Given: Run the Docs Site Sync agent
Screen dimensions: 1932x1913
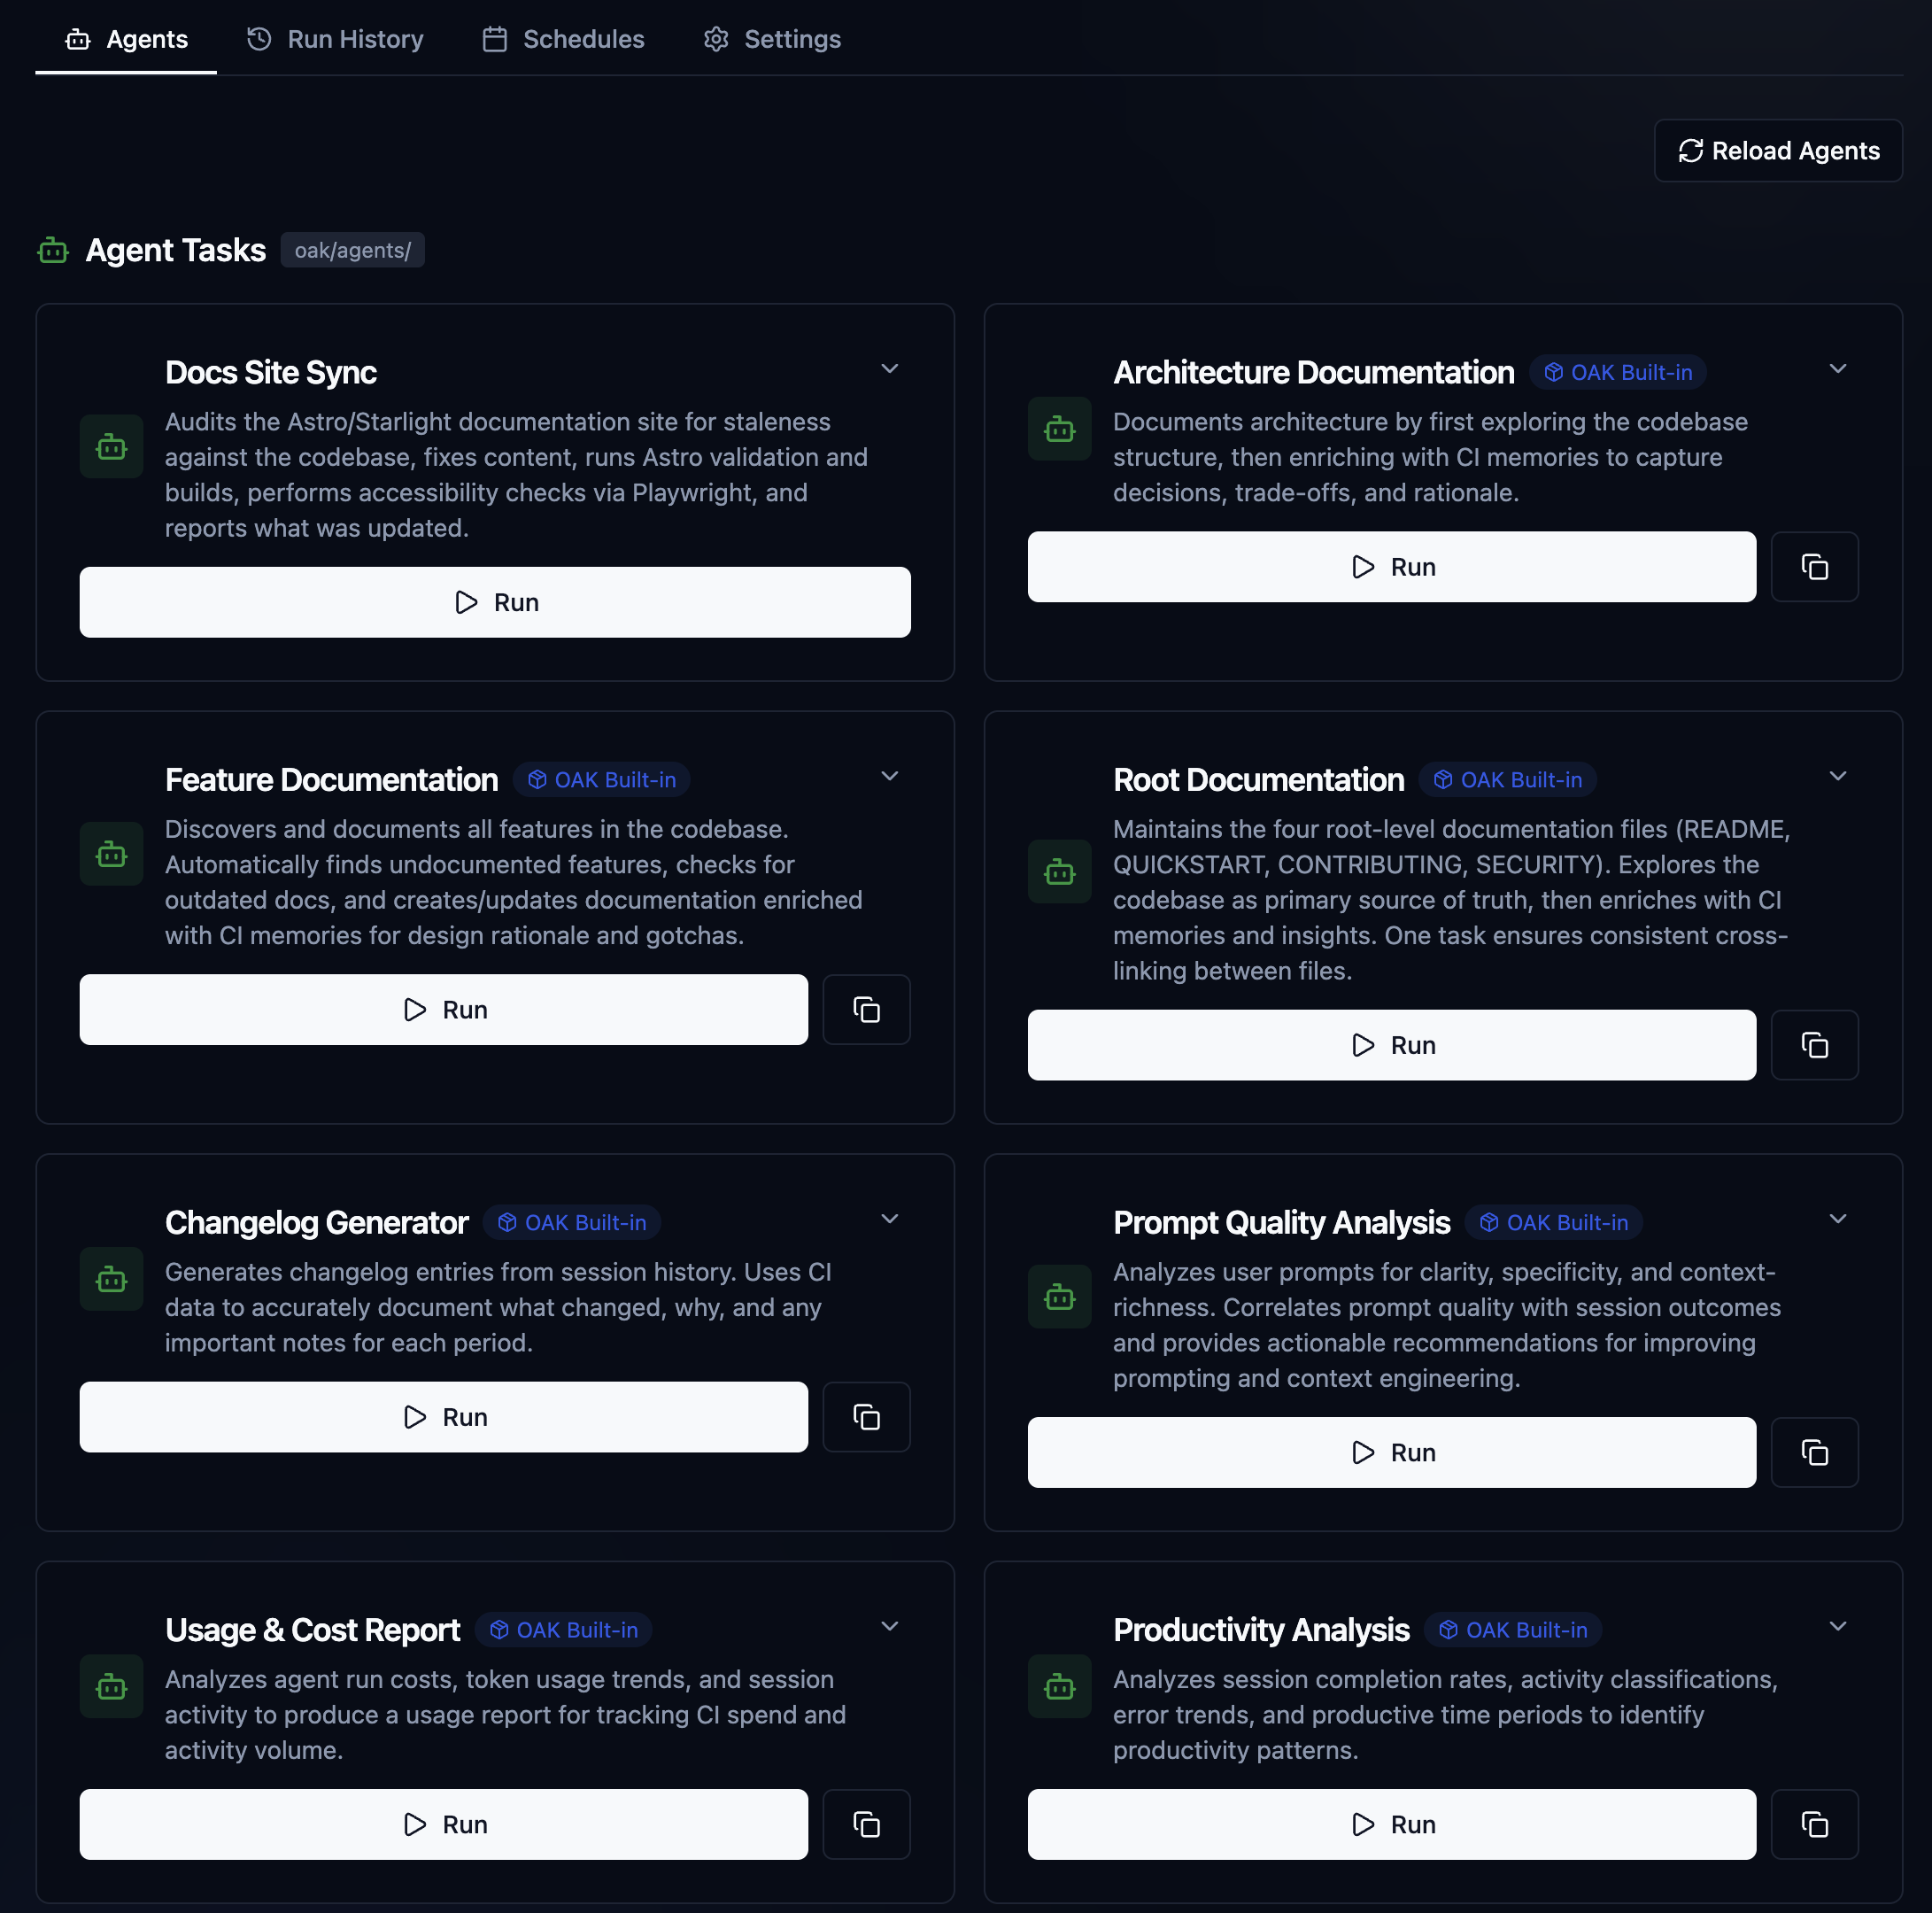Looking at the screenshot, I should tap(495, 602).
